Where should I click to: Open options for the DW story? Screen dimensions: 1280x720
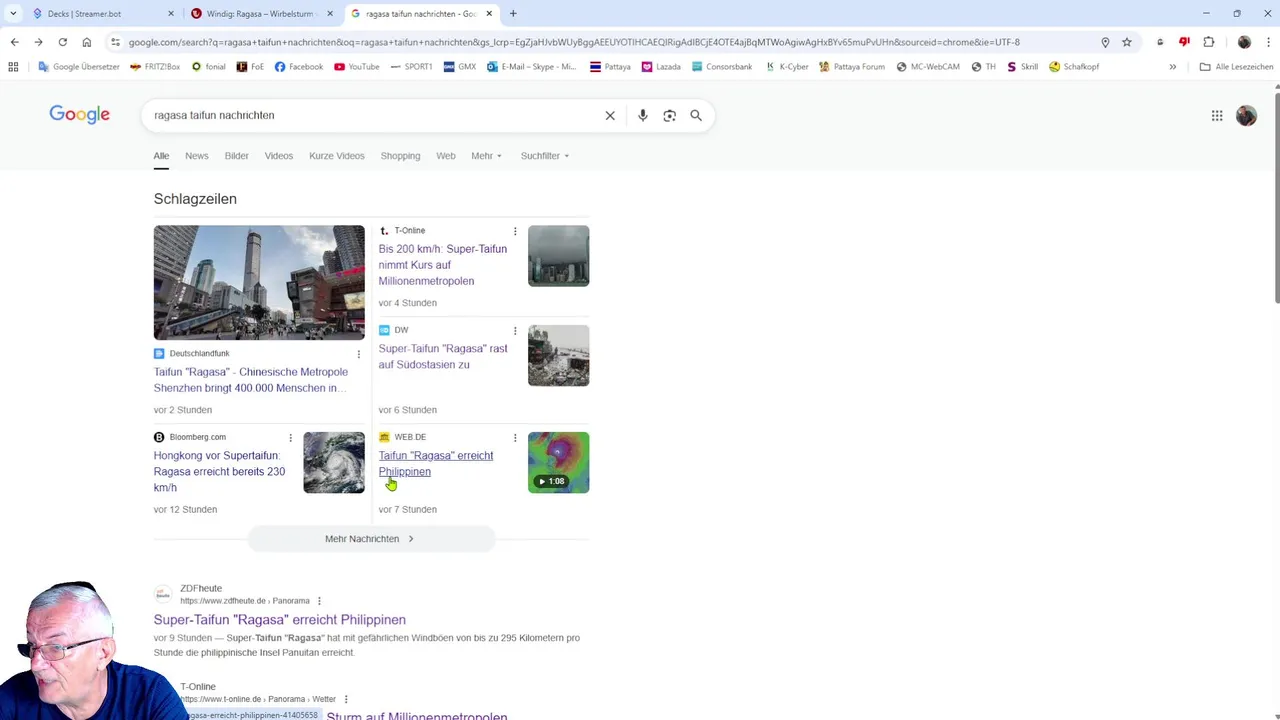coord(515,330)
